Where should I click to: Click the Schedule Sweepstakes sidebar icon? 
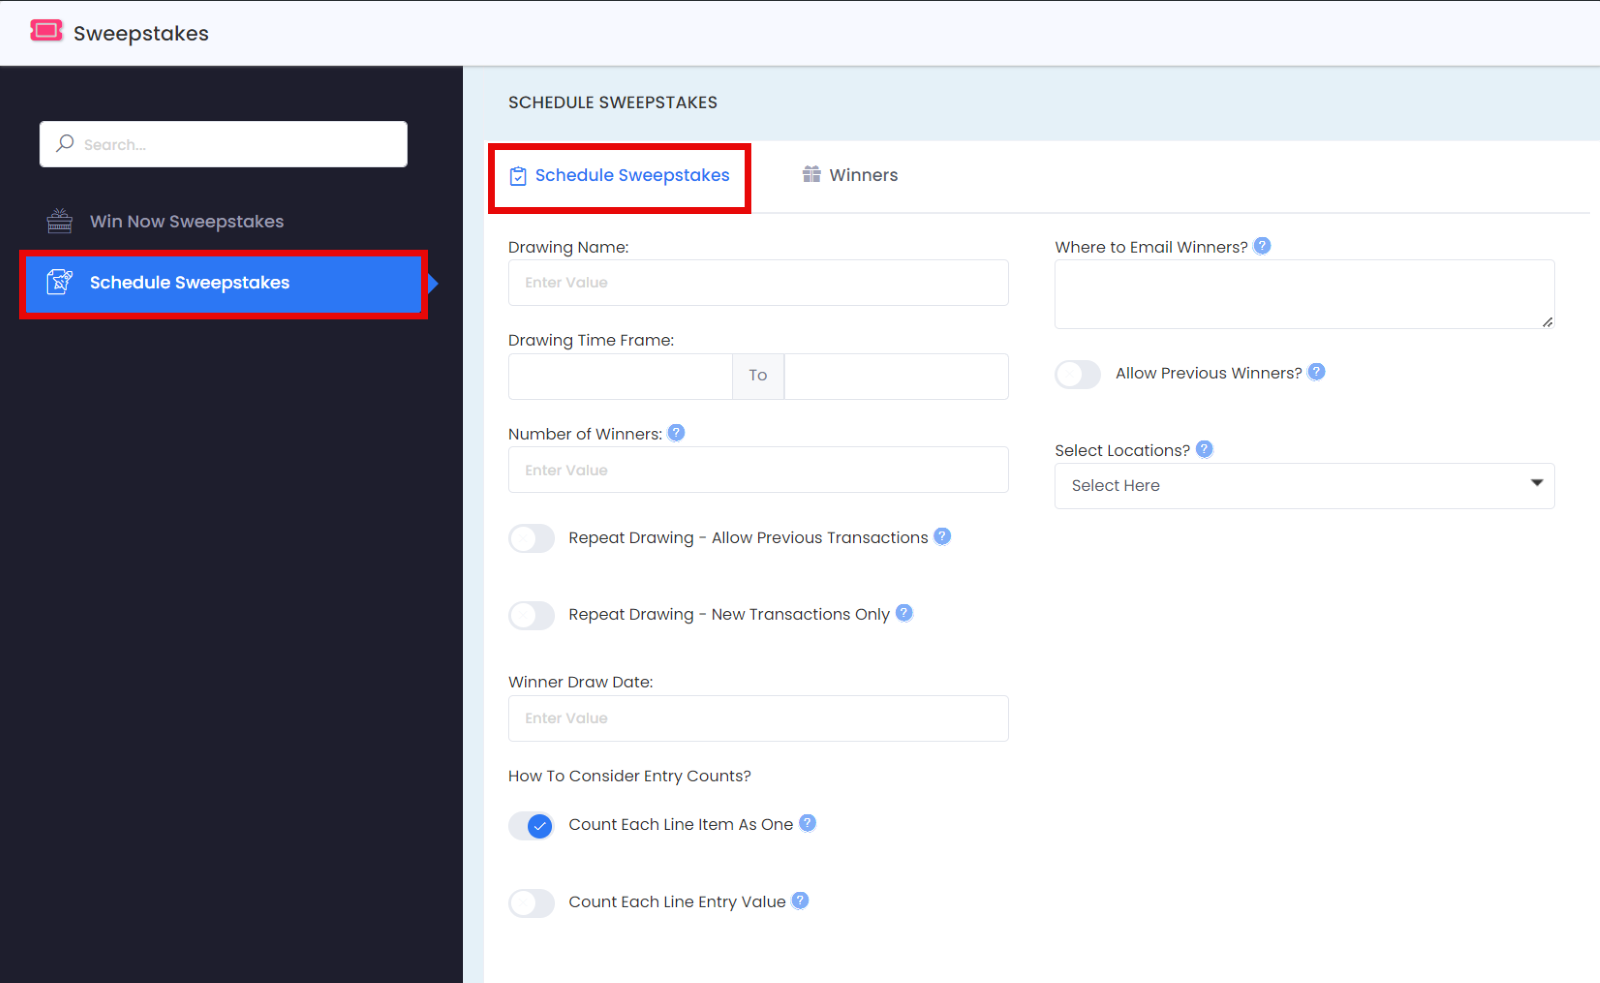tap(60, 282)
